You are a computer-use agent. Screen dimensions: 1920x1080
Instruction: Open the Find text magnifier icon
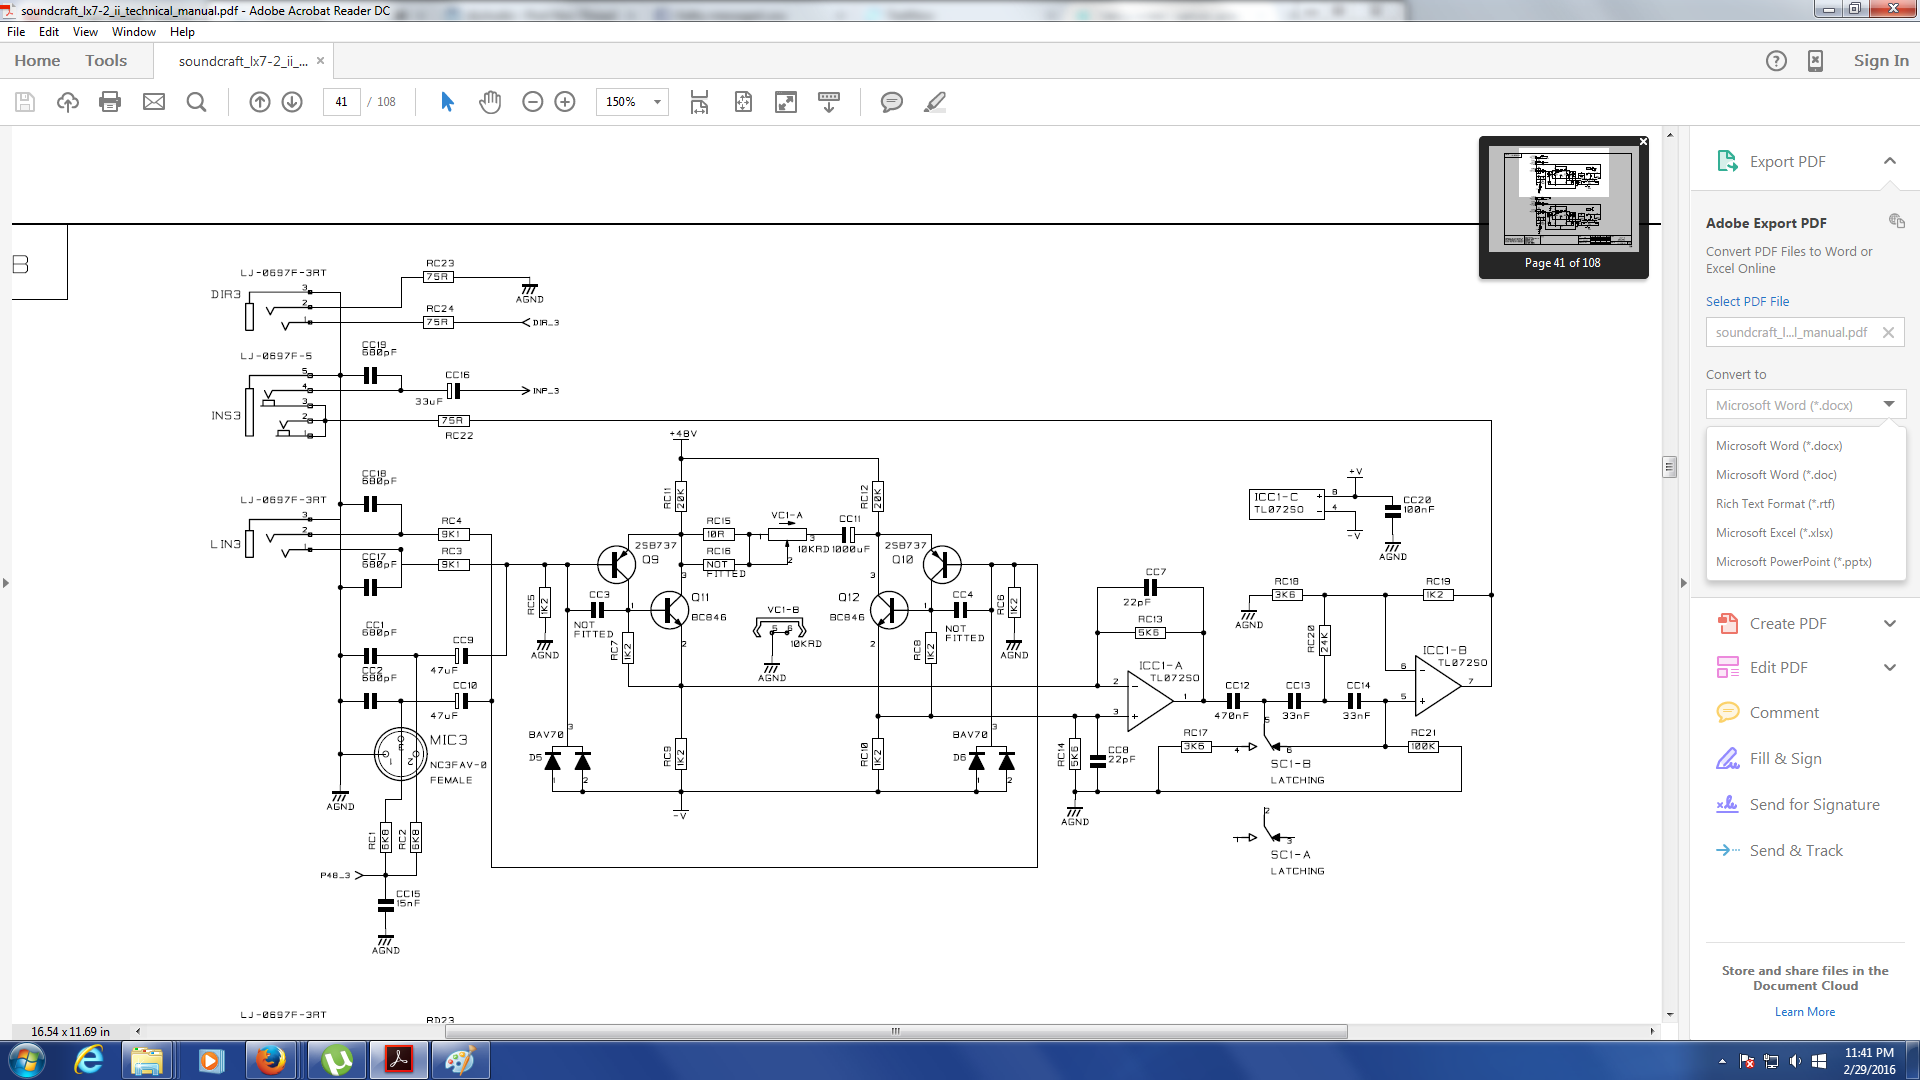[x=197, y=102]
